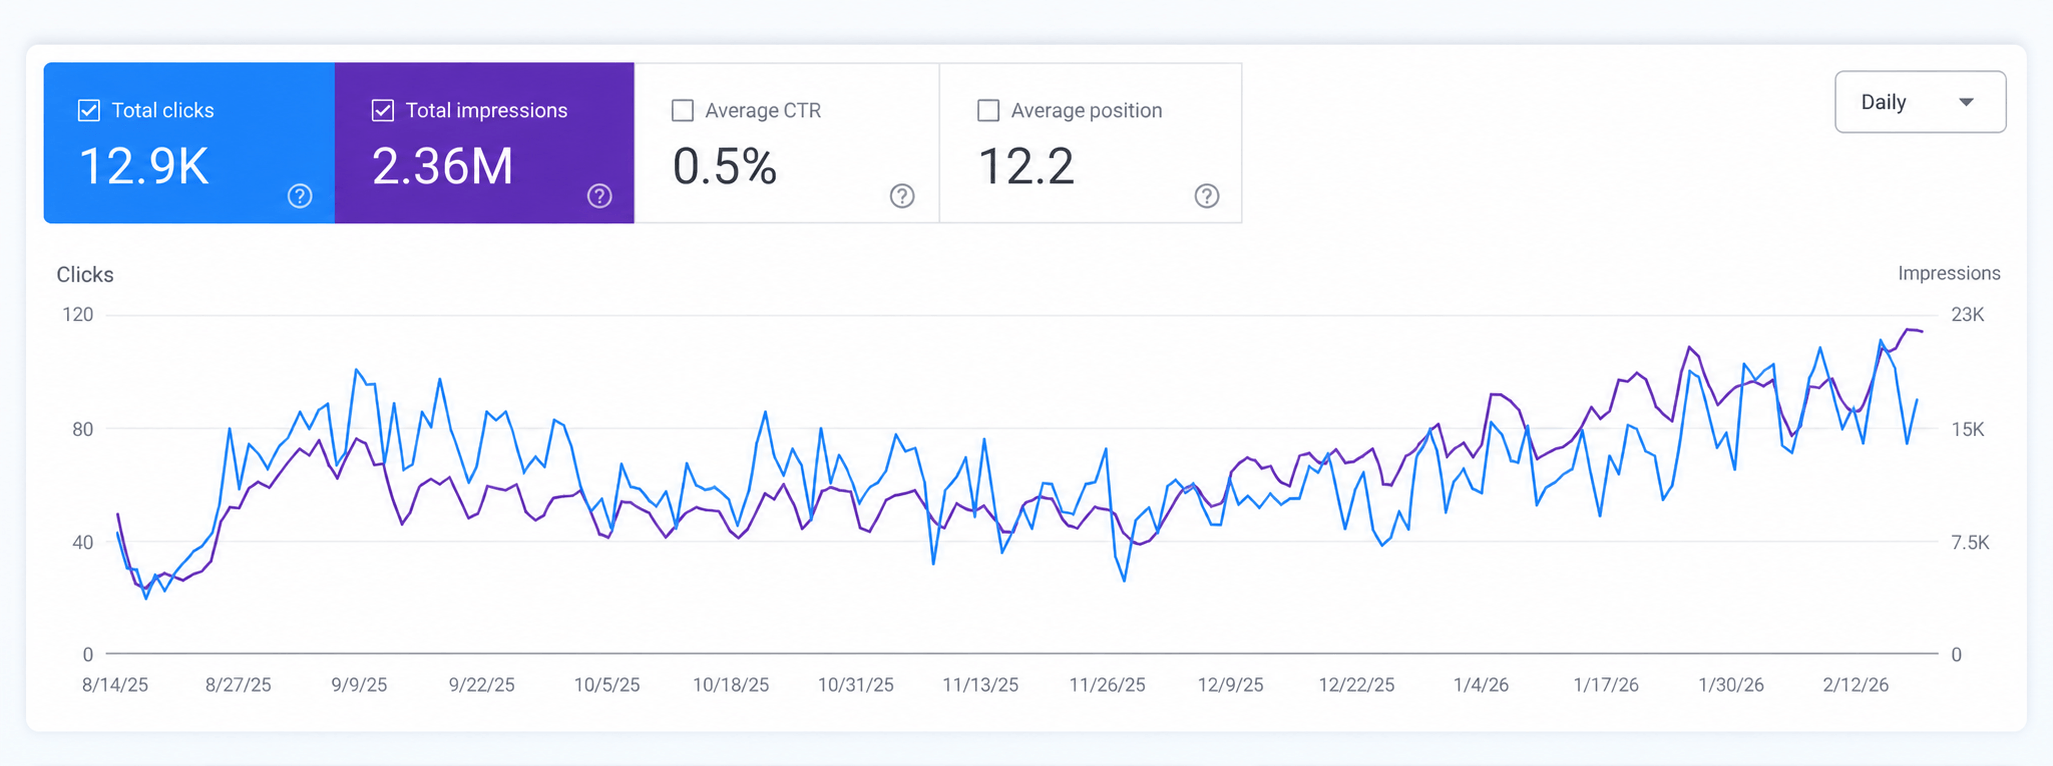Viewport: 2053px width, 766px height.
Task: Click the 11/13/25 date label
Action: tap(981, 685)
